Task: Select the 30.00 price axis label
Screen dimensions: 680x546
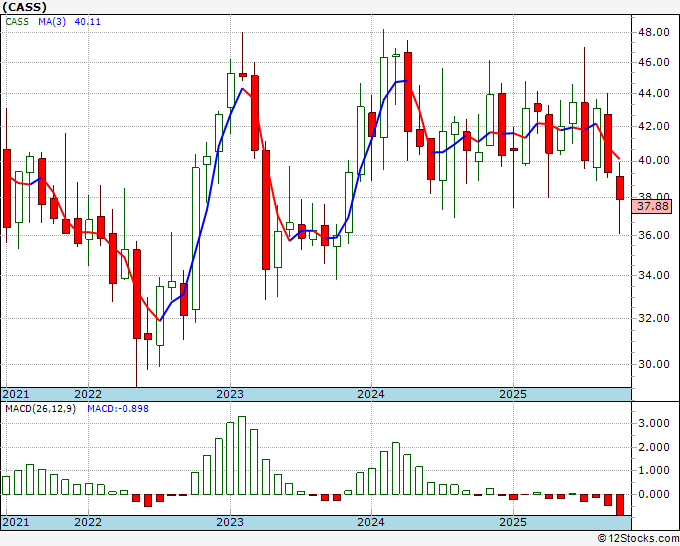Action: pyautogui.click(x=653, y=364)
